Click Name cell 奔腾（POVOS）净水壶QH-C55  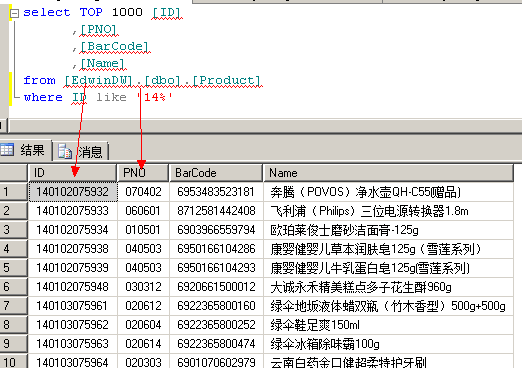[388, 192]
